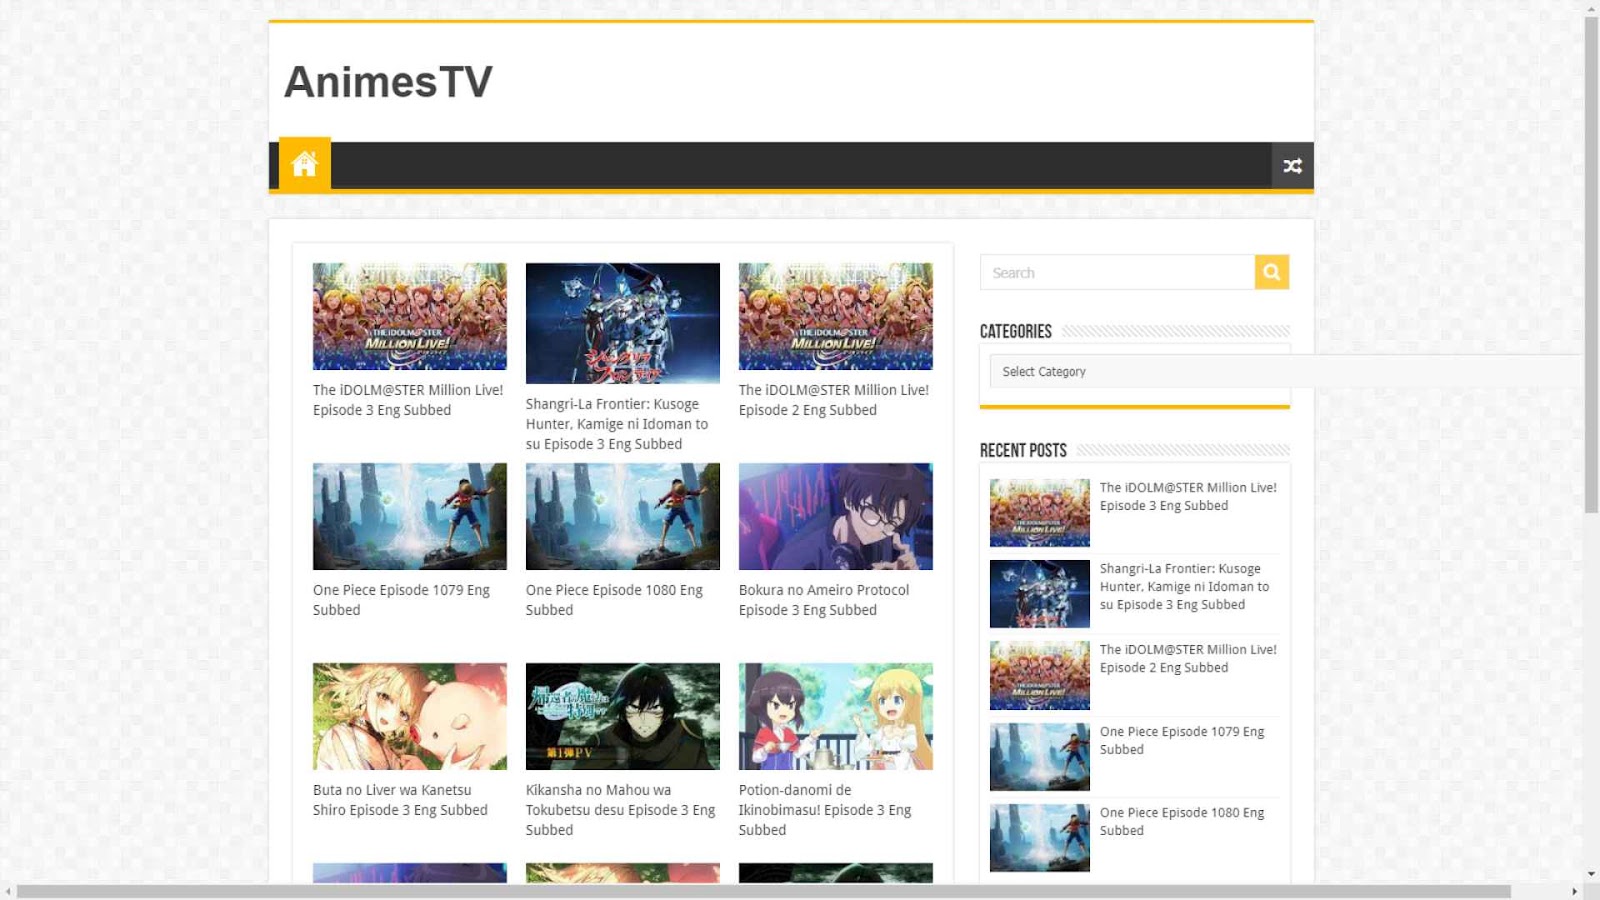The image size is (1600, 900).
Task: Select Recent Posts link iDOLM@STER Million Live Episode 3
Action: [1188, 497]
